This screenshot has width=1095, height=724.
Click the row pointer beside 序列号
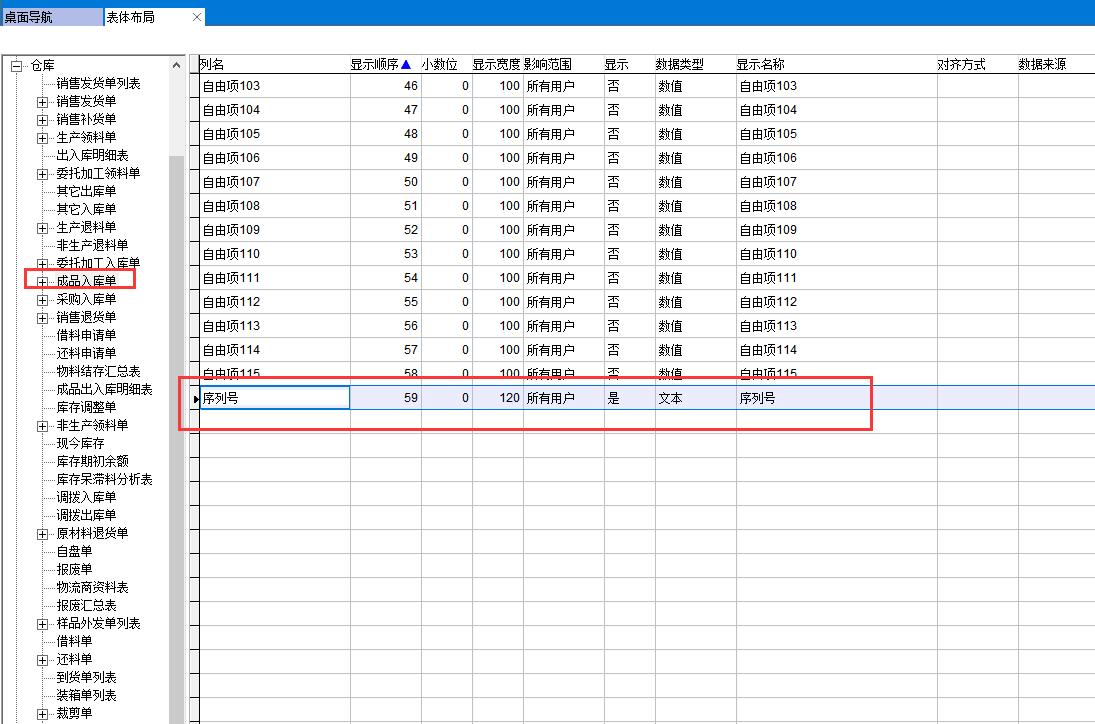pos(195,399)
